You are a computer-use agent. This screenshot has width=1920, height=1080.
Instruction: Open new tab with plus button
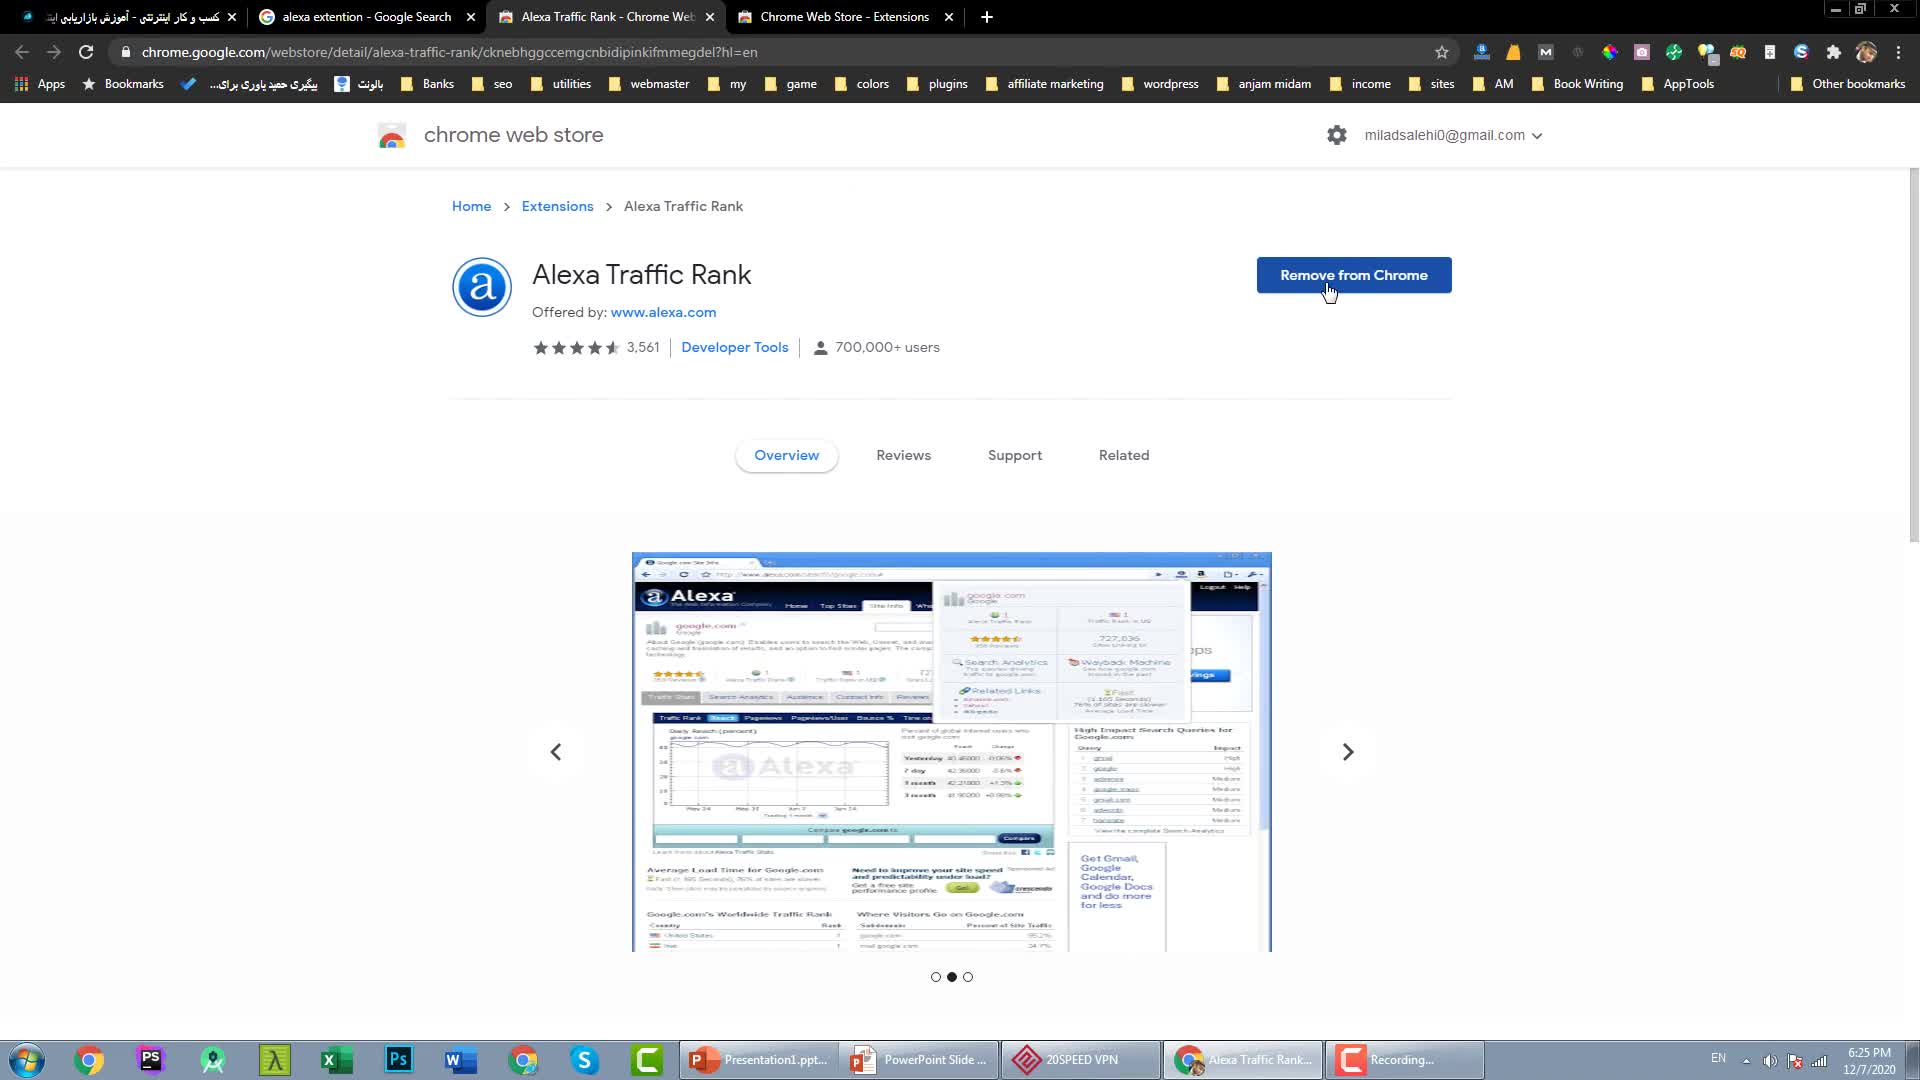coord(986,17)
